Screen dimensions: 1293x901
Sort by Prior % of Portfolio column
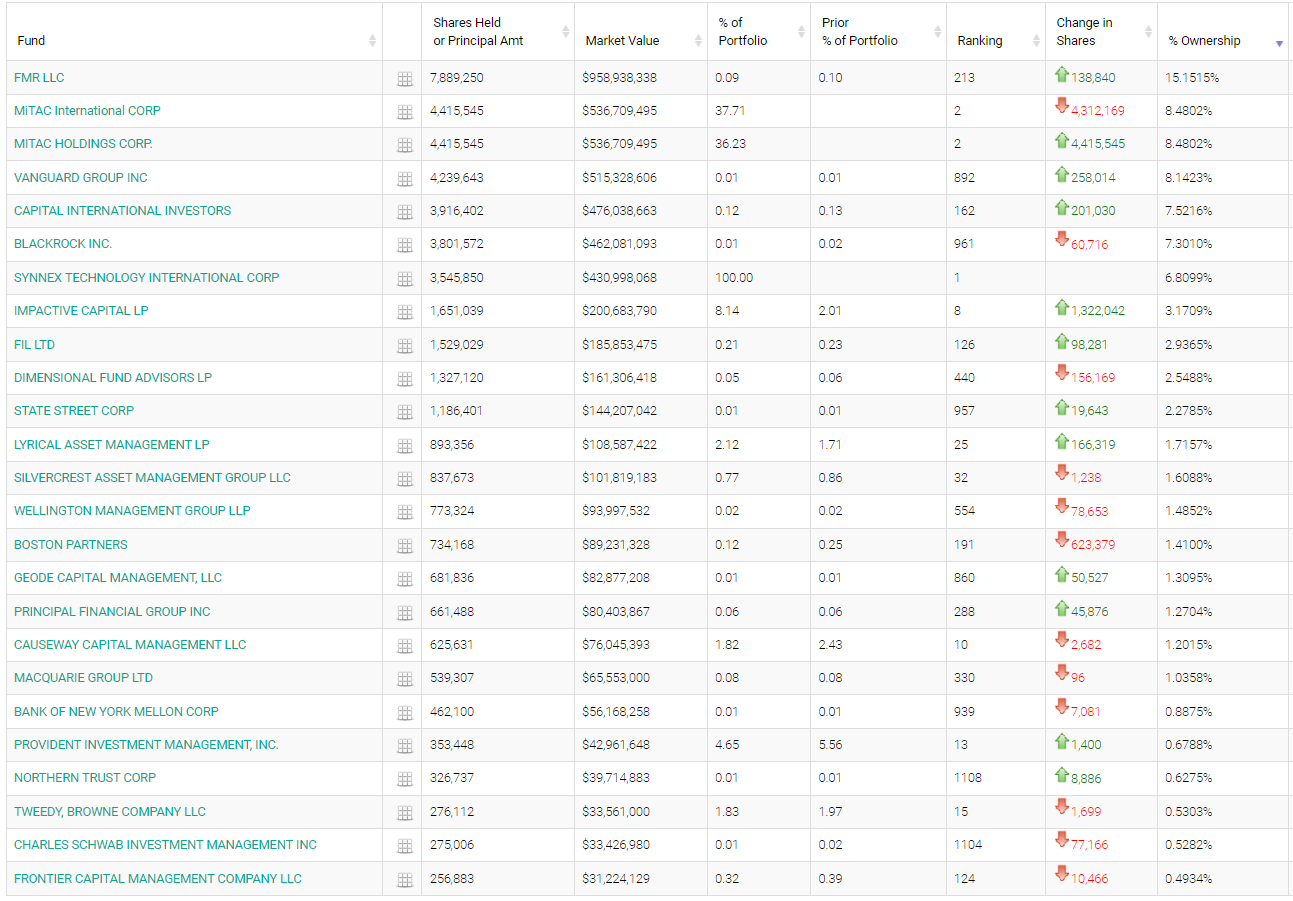pyautogui.click(x=938, y=32)
